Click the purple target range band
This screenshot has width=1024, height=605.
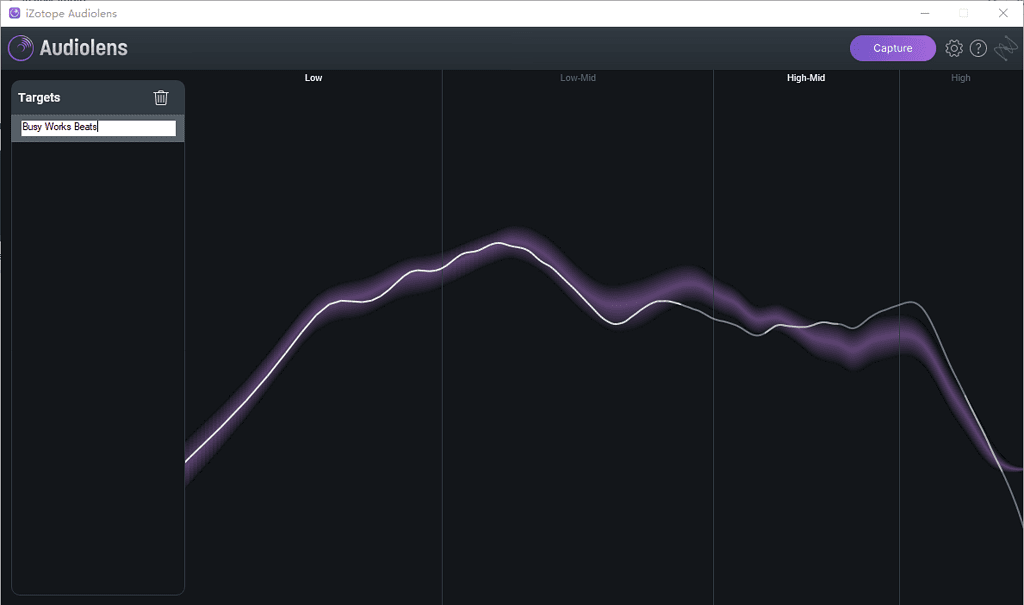860,345
